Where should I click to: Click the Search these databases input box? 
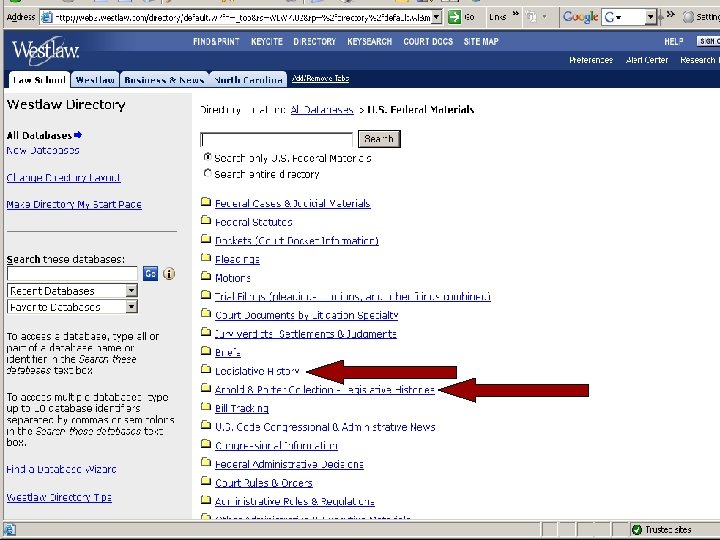tap(72, 274)
